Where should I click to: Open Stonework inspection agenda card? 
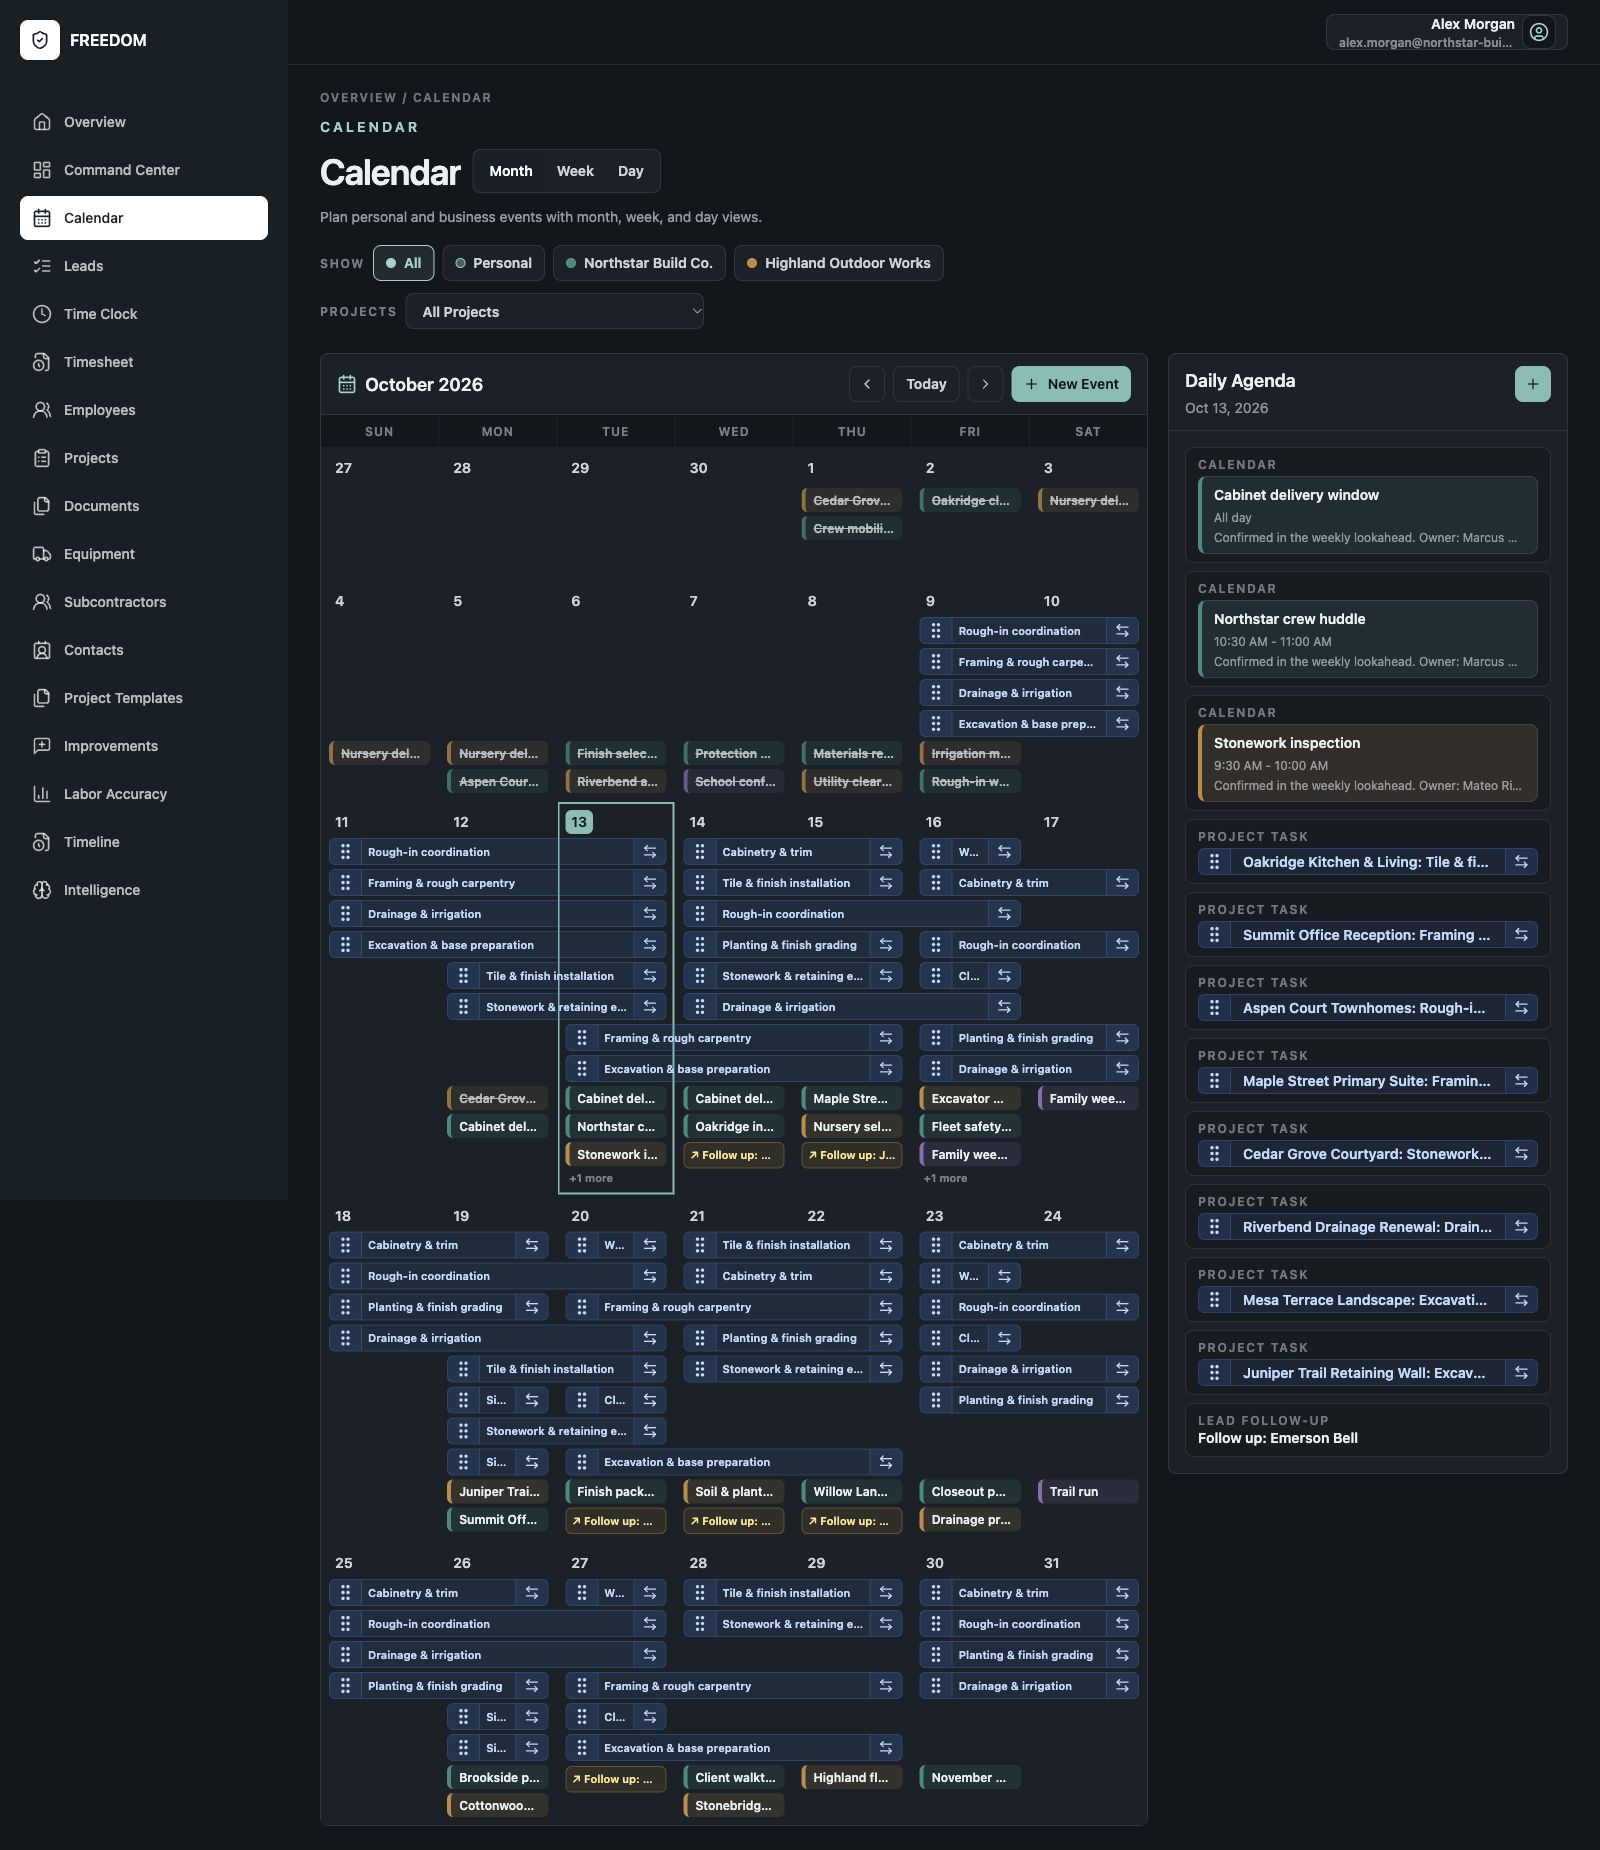click(x=1368, y=763)
